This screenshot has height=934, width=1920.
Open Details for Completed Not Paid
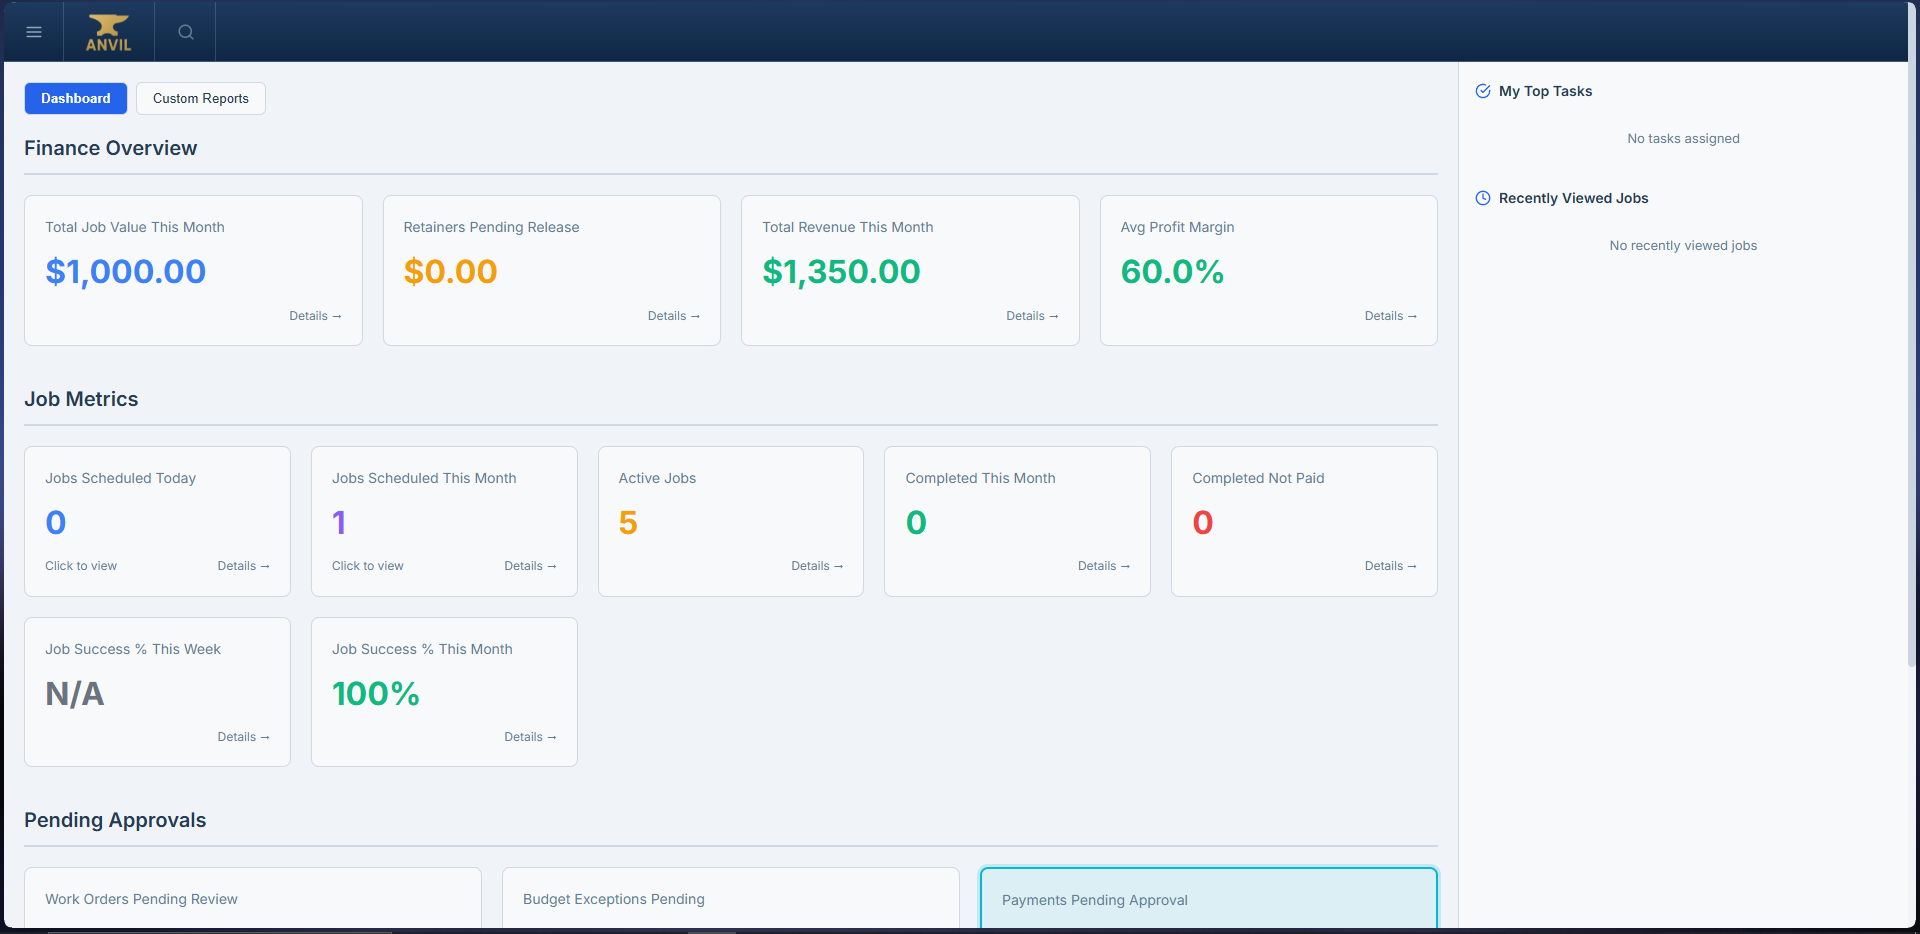coord(1390,565)
